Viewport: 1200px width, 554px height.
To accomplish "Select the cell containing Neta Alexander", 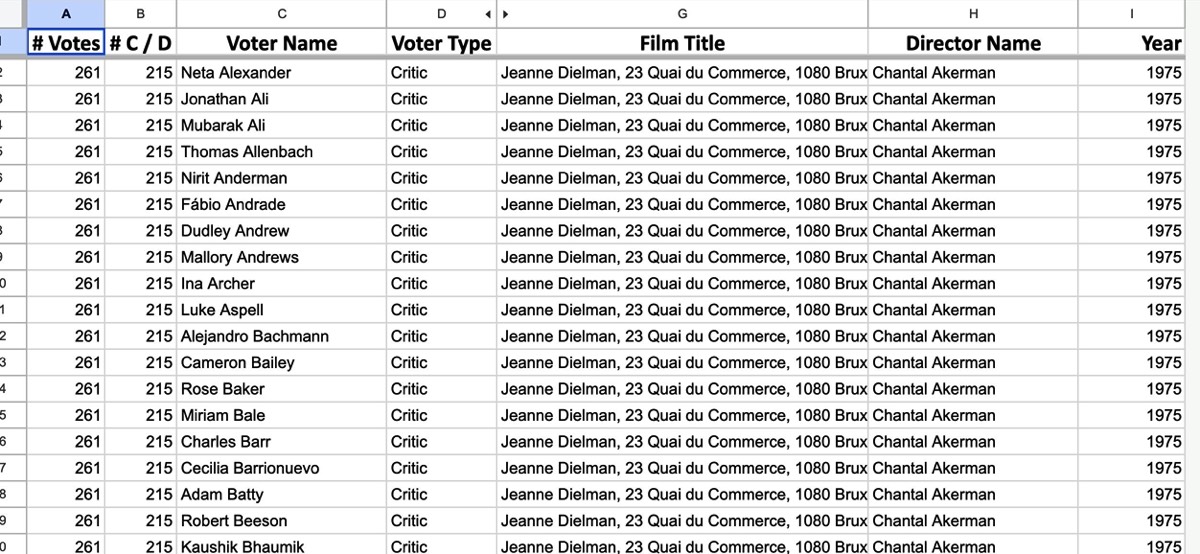I will coord(282,73).
